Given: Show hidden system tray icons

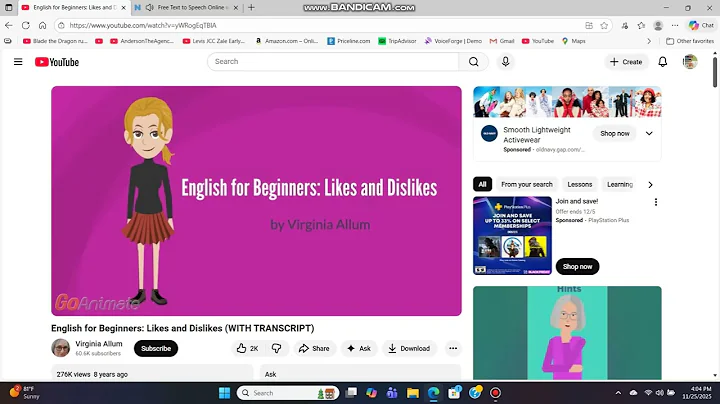Looking at the screenshot, I should pyautogui.click(x=618, y=393).
